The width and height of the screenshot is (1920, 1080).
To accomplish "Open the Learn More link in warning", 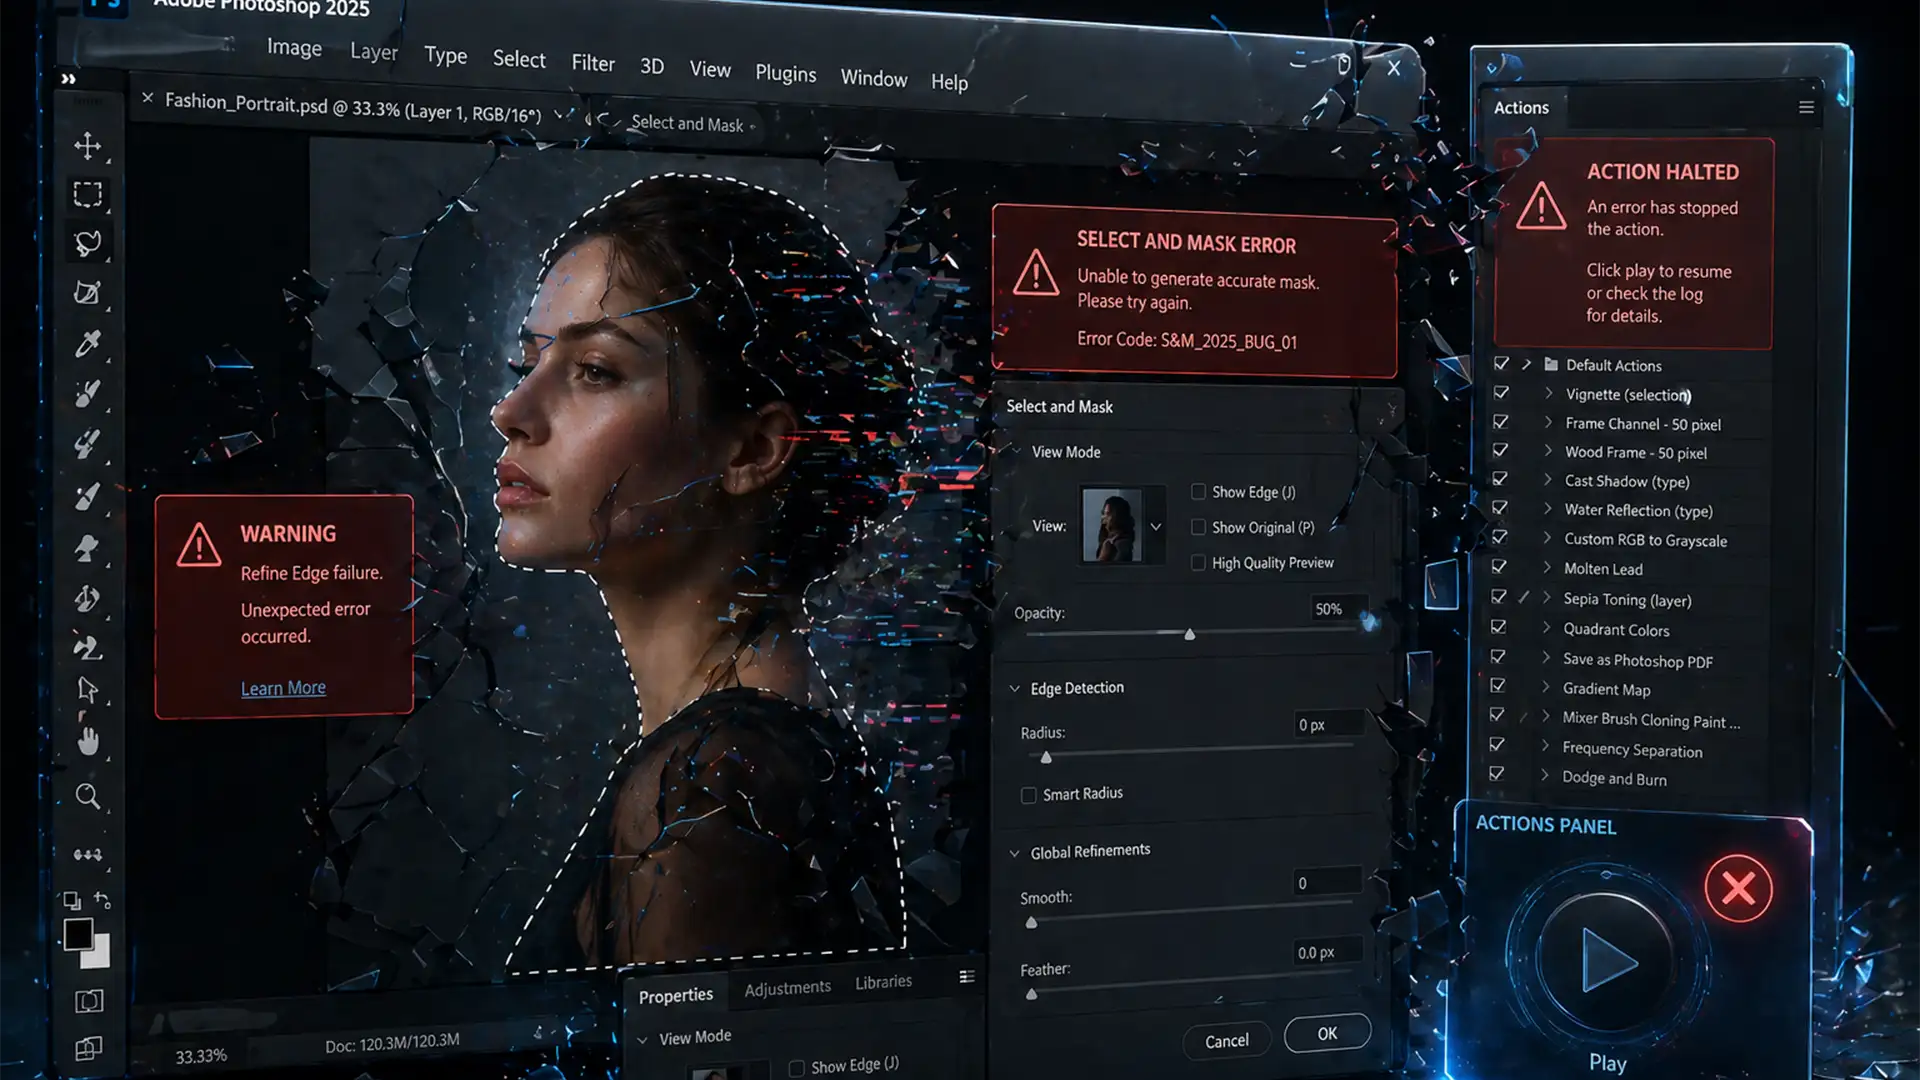I will click(283, 687).
